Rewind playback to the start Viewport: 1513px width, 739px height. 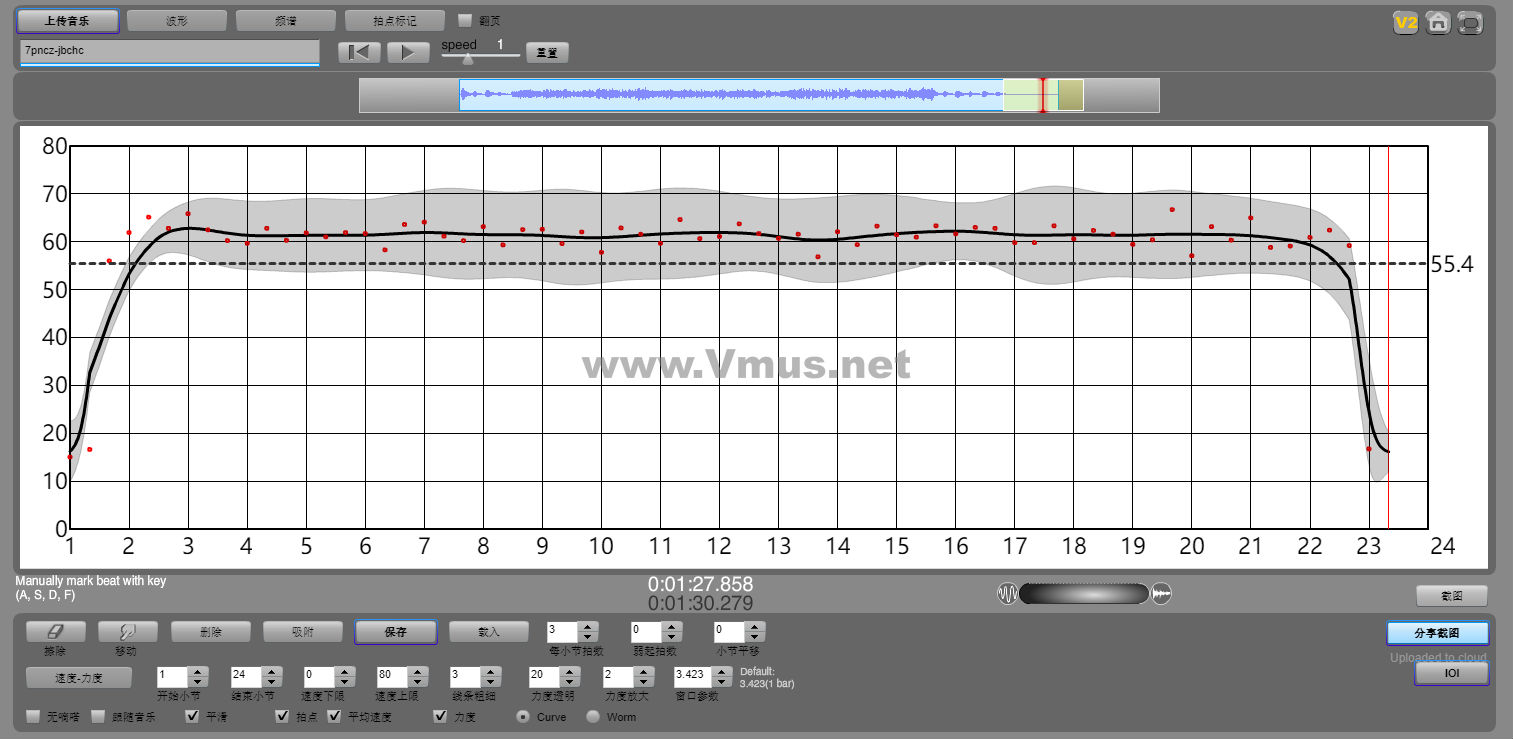359,52
